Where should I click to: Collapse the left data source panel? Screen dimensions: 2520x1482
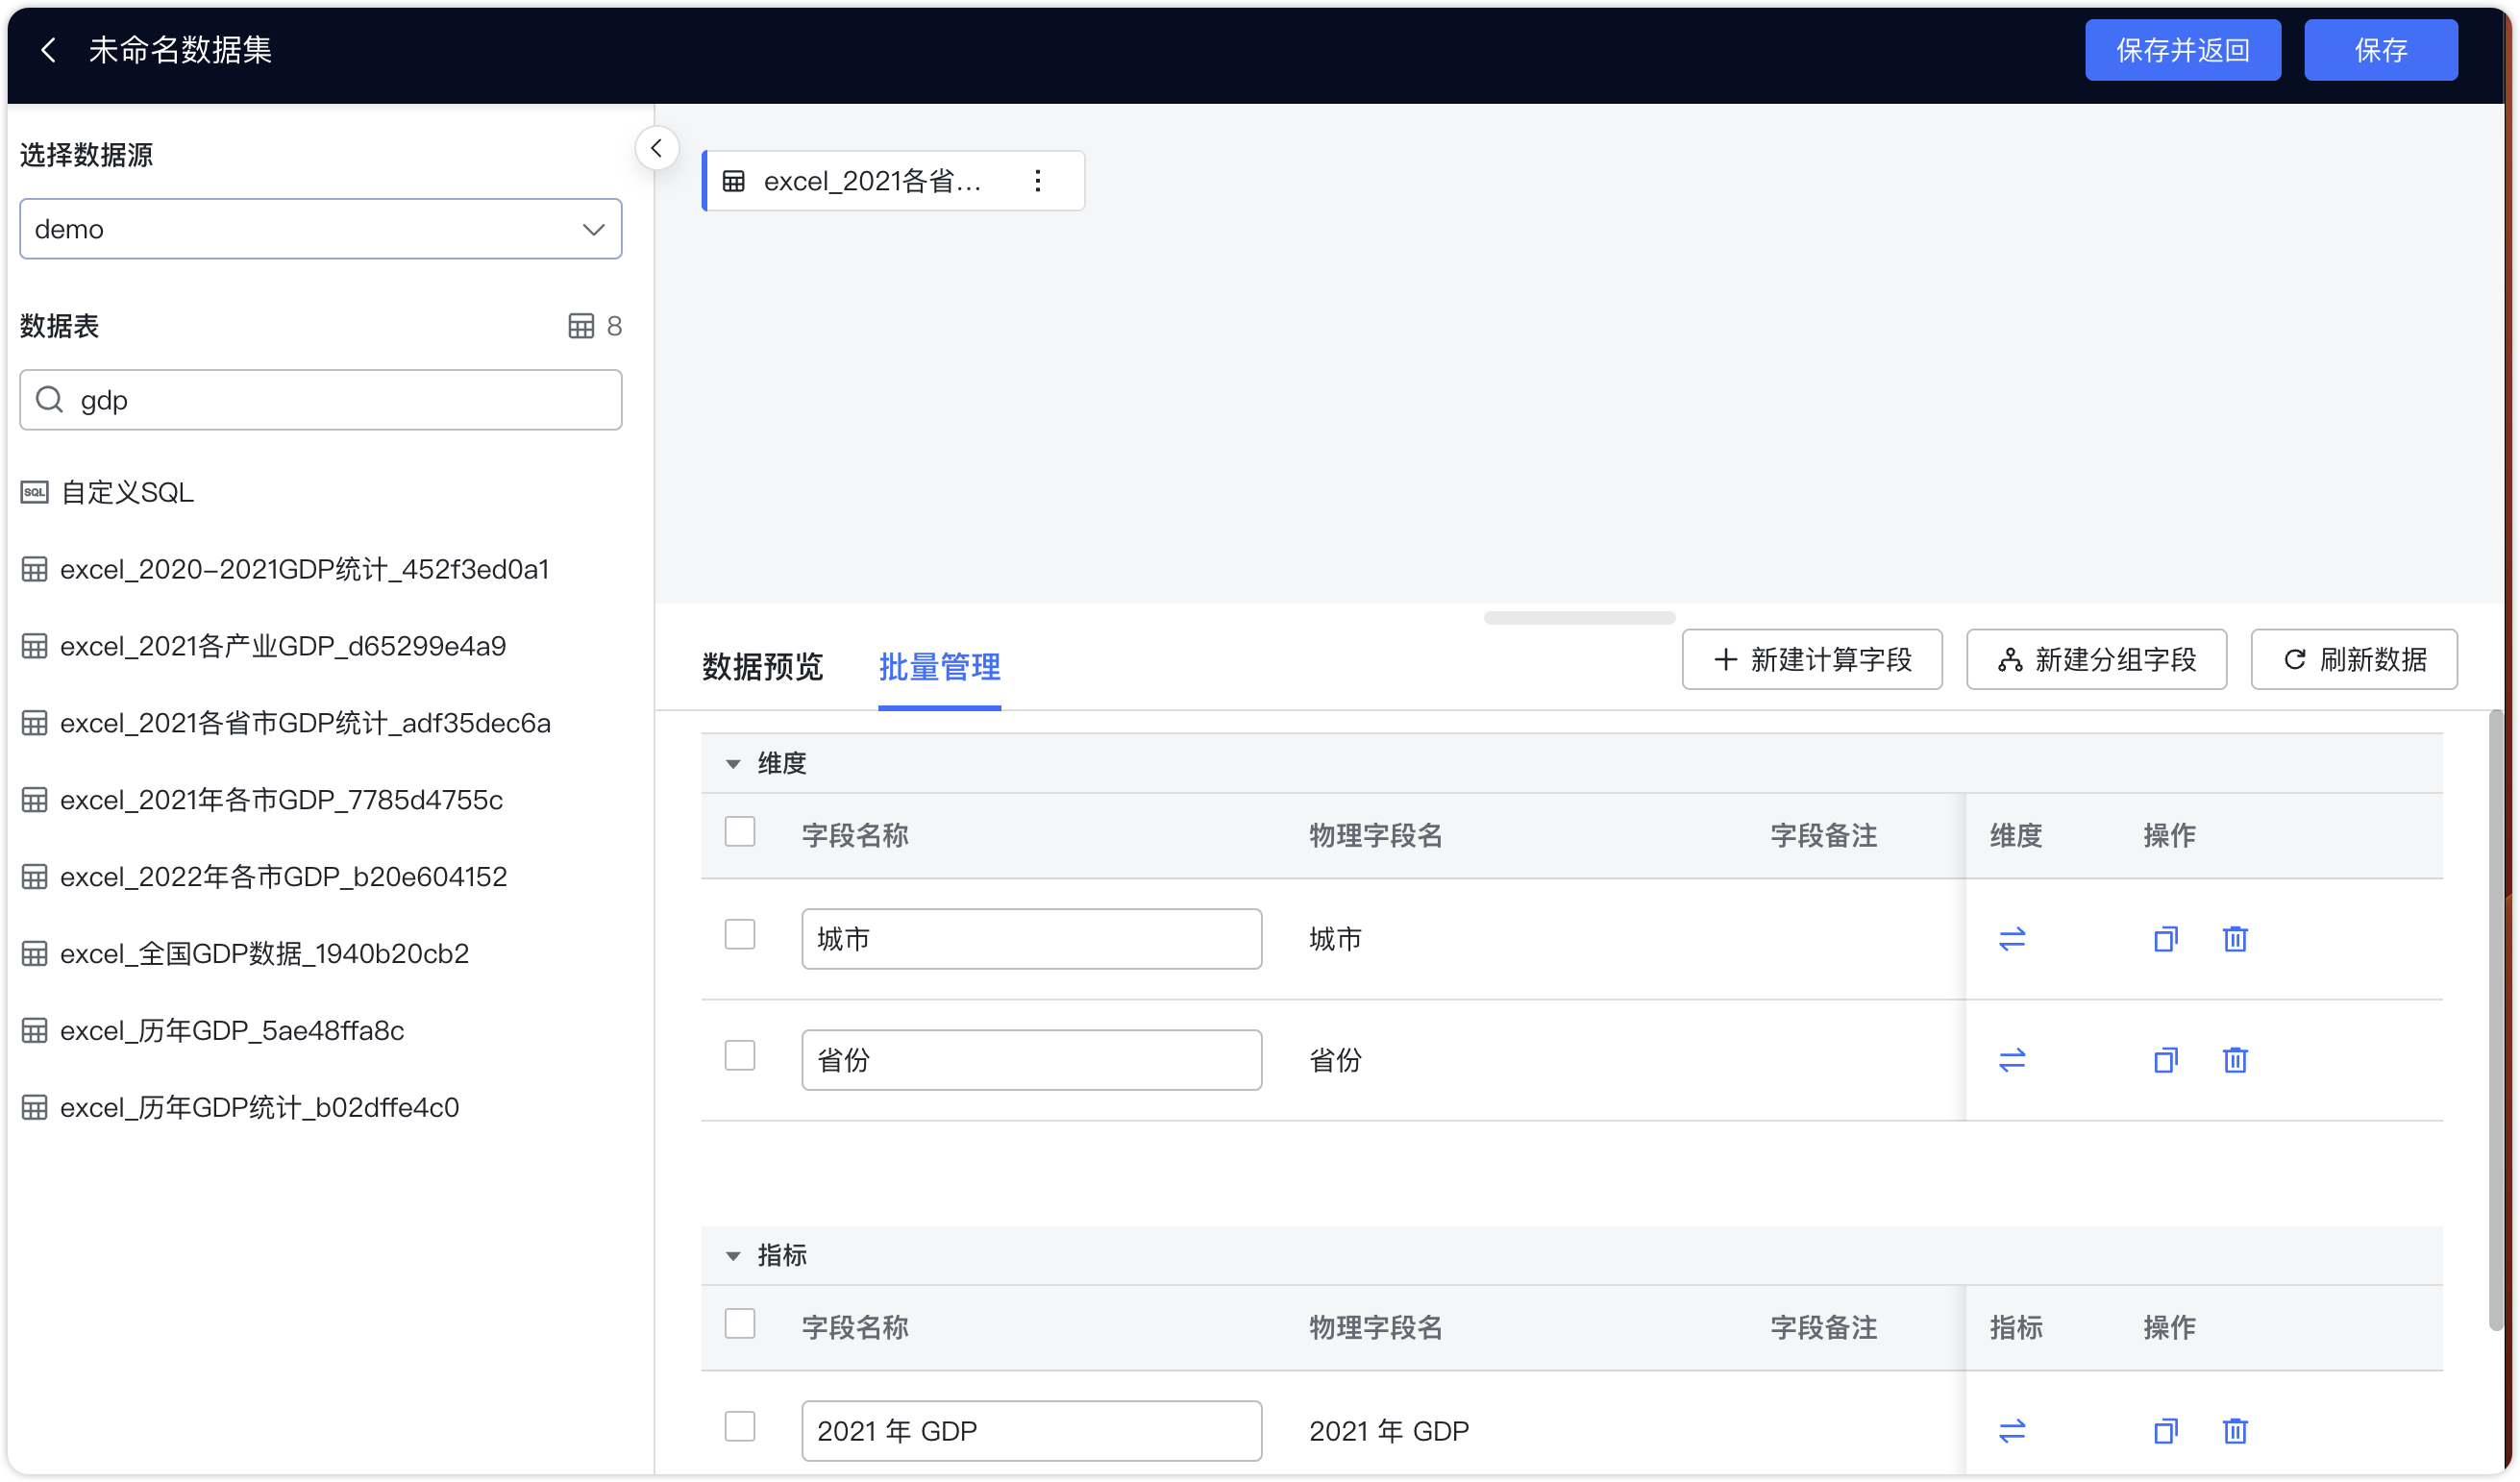[x=656, y=148]
